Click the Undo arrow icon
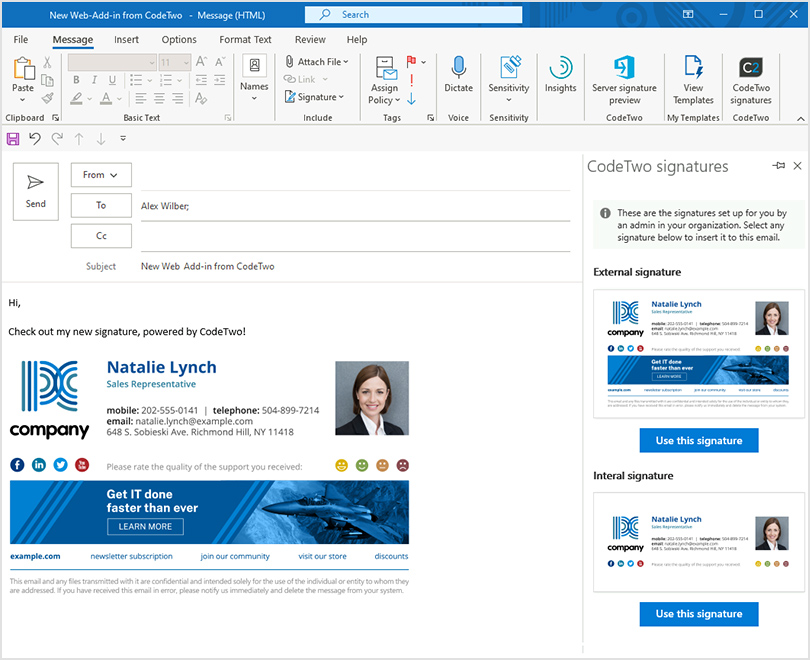This screenshot has width=810, height=660. coord(35,139)
